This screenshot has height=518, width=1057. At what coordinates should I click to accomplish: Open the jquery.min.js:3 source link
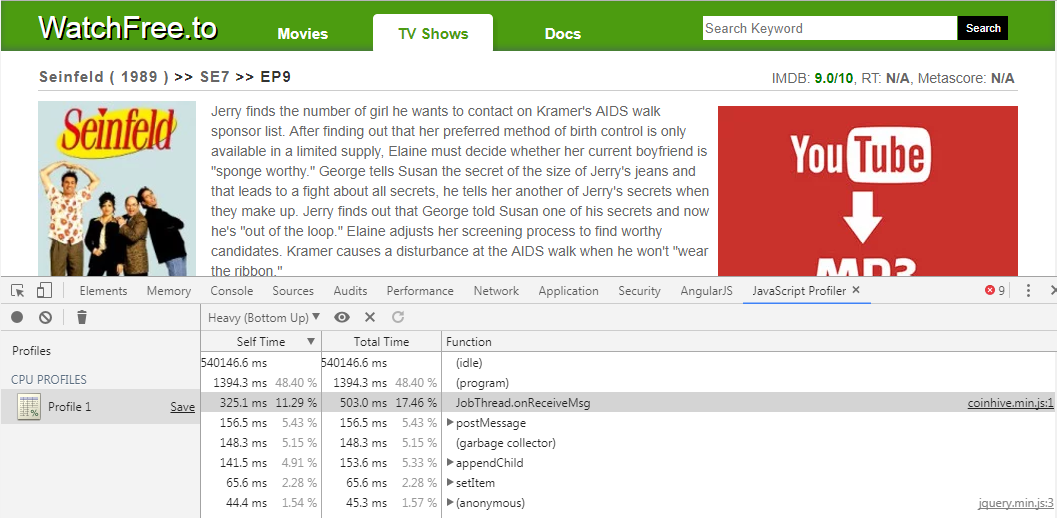click(x=1016, y=502)
